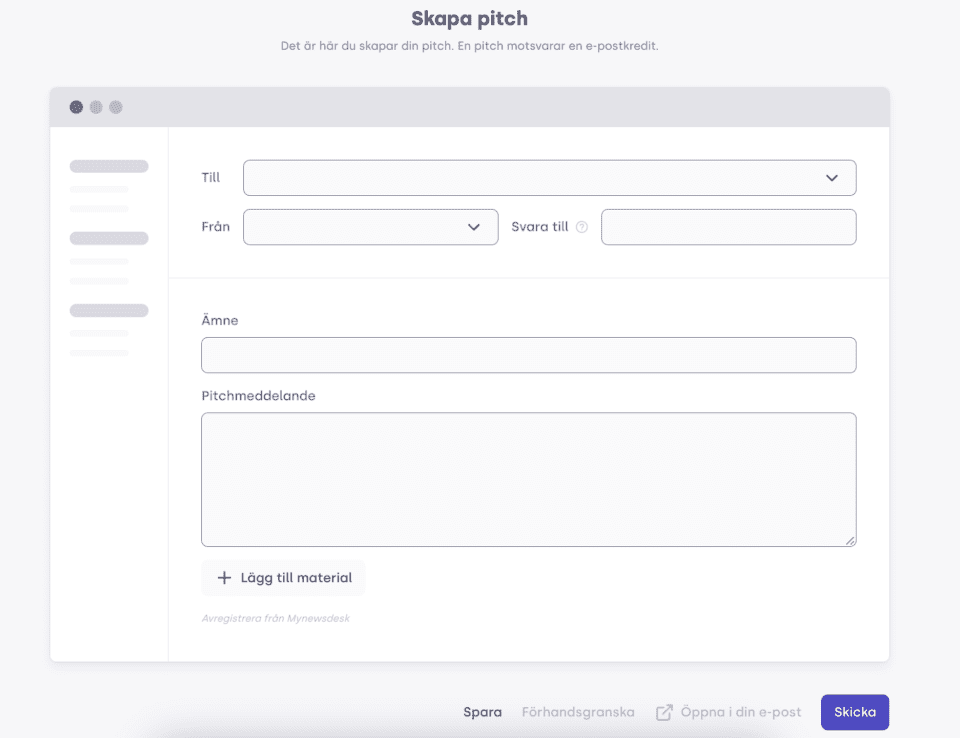Image resolution: width=960 pixels, height=738 pixels.
Task: Follow the Avregistrera från Mynewsdesk link
Action: 276,619
